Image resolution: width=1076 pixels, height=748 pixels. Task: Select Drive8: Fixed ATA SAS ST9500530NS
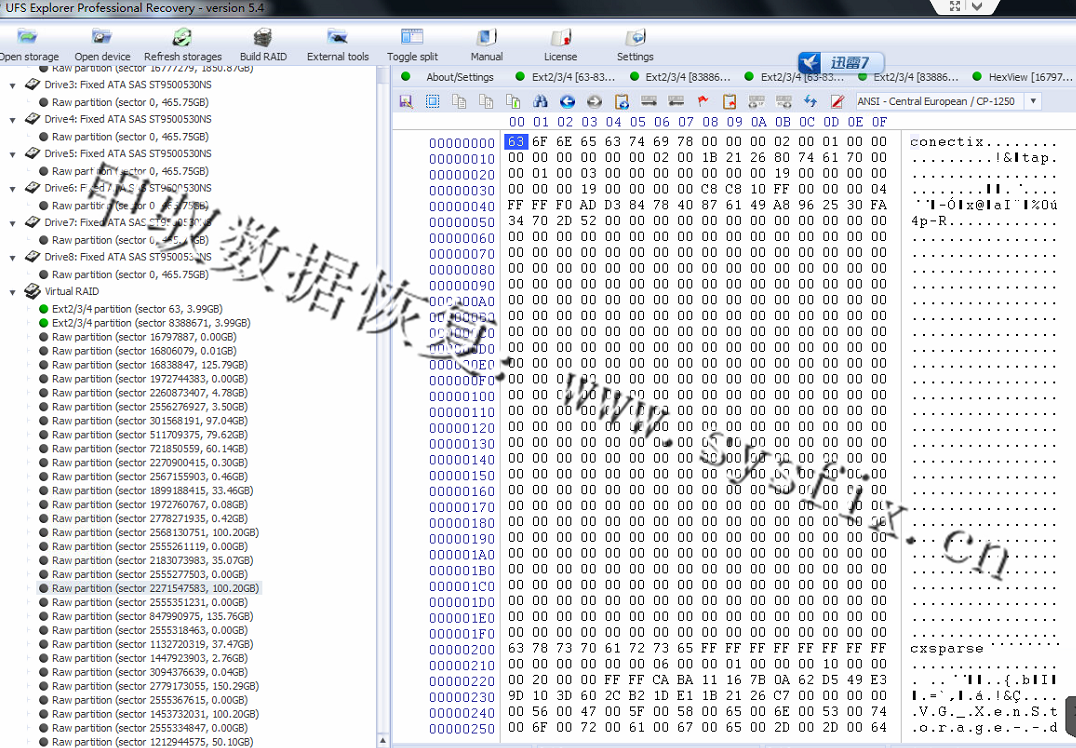(x=128, y=257)
